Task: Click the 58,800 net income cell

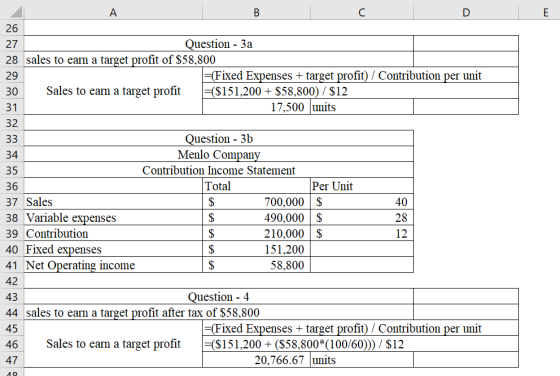Action: pos(256,265)
